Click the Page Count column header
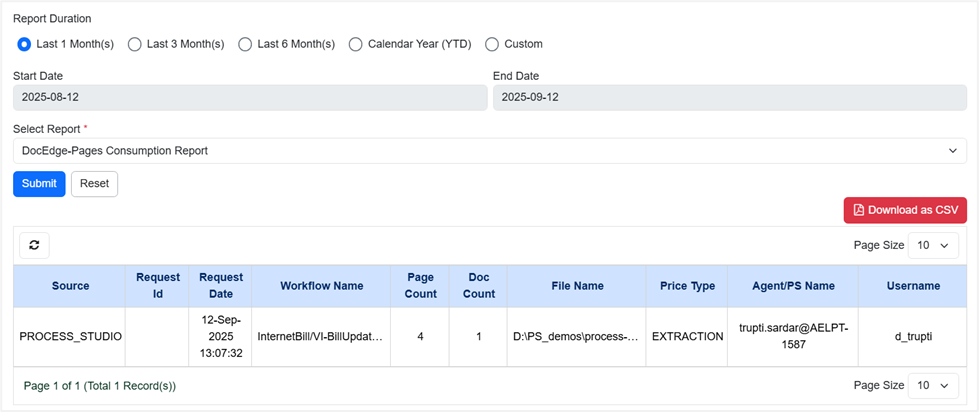The width and height of the screenshot is (979, 412). pyautogui.click(x=420, y=286)
